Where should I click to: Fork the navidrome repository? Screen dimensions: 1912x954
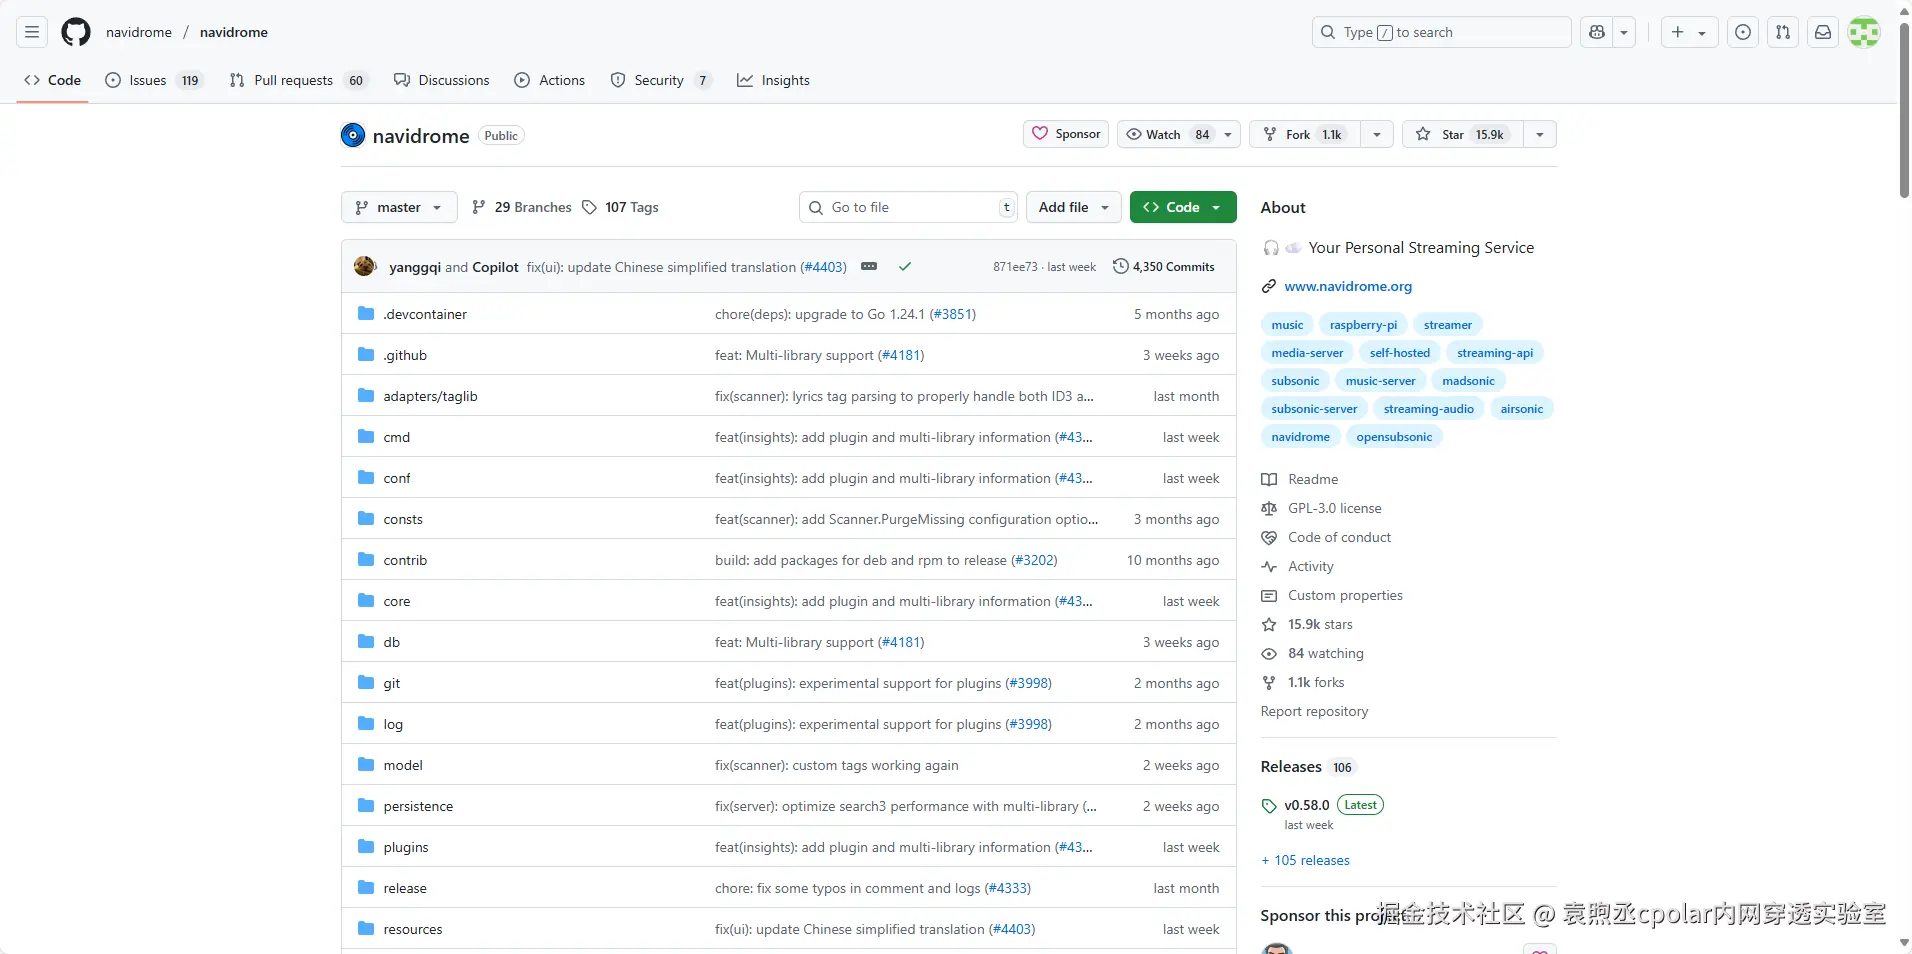pos(1305,134)
